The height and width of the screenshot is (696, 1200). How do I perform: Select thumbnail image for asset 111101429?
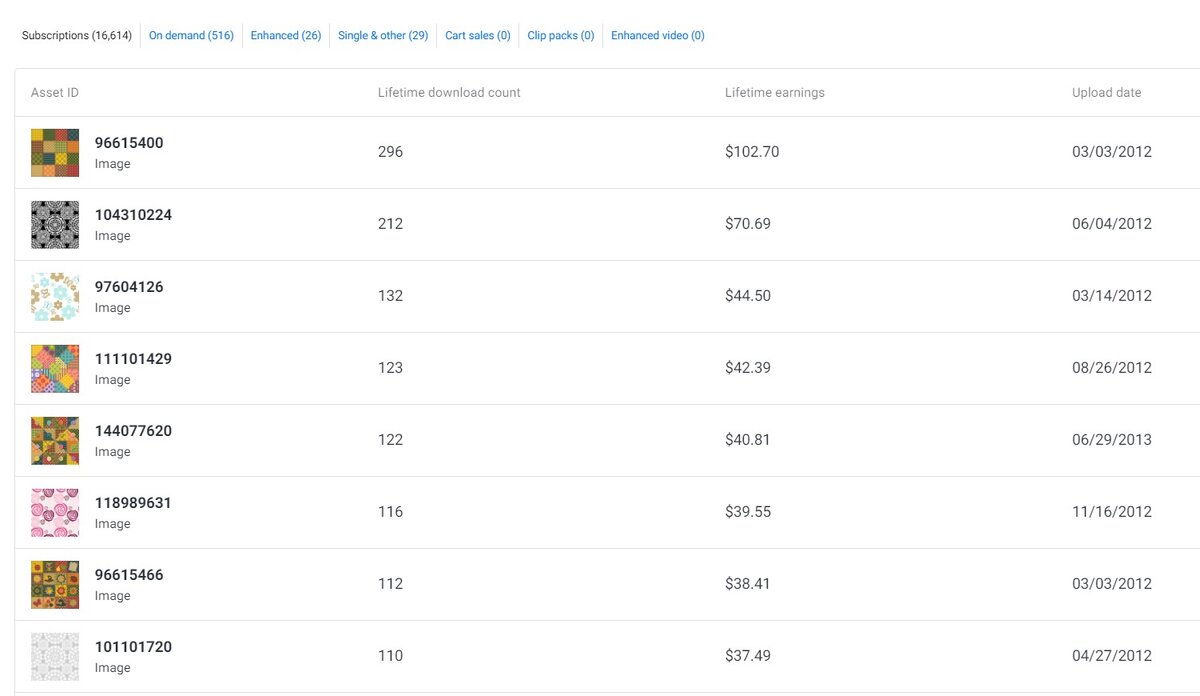point(55,369)
